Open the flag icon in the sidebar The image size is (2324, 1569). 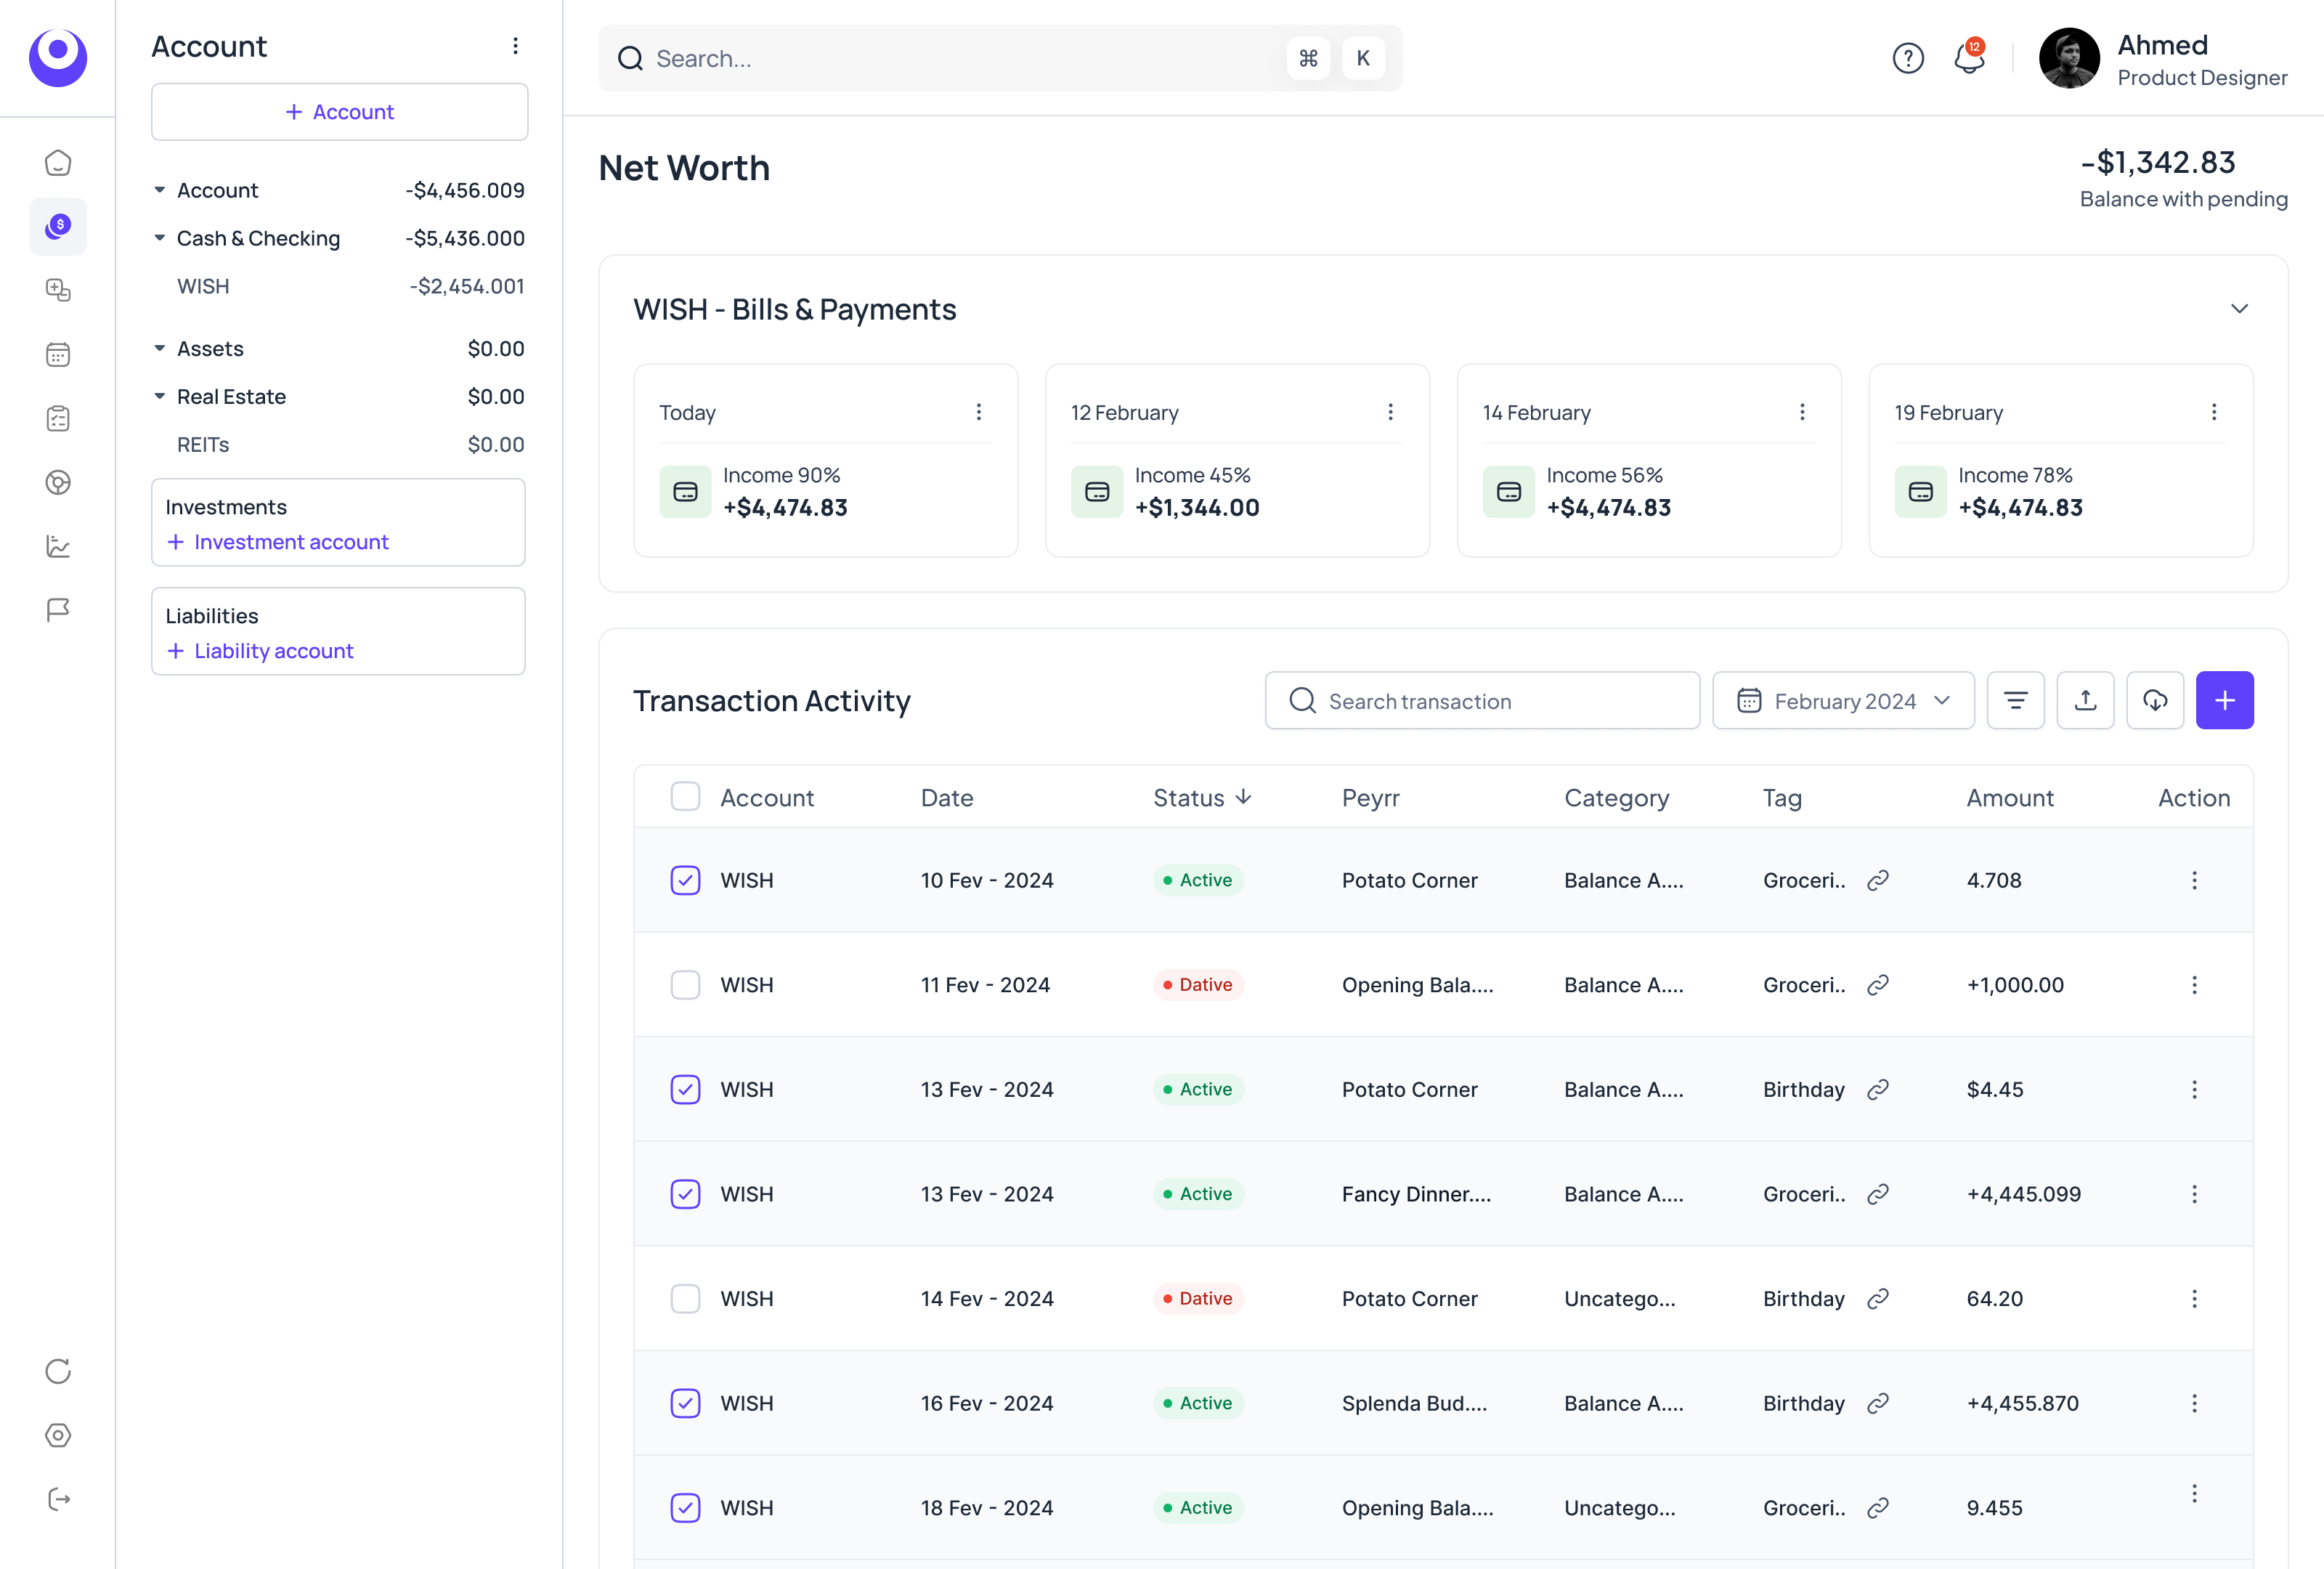tap(58, 610)
